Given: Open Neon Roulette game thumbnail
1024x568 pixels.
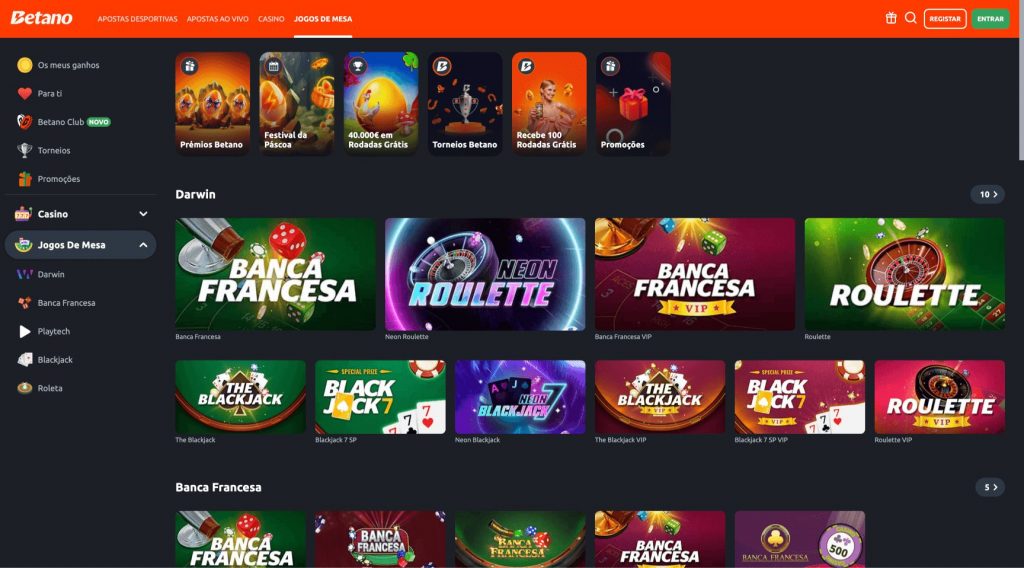Looking at the screenshot, I should (x=485, y=274).
